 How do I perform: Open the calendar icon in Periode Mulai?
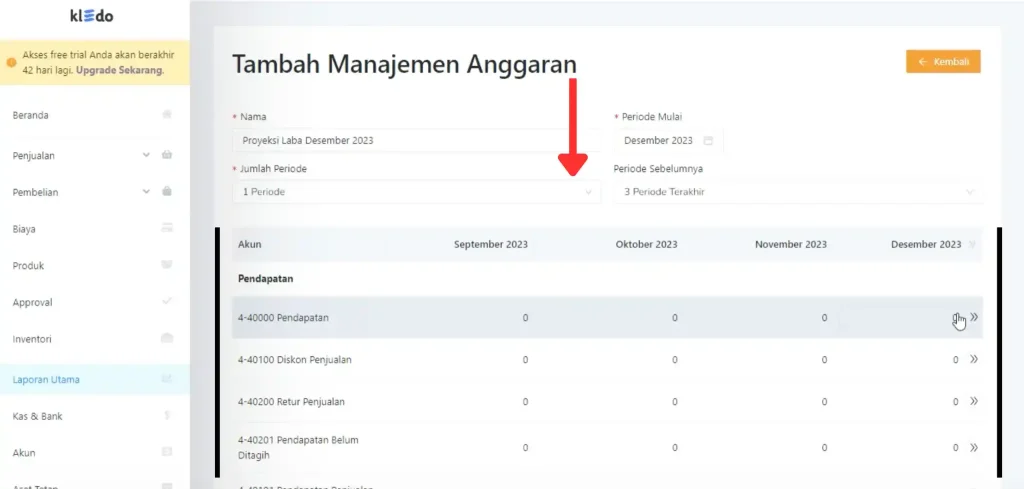click(x=708, y=140)
